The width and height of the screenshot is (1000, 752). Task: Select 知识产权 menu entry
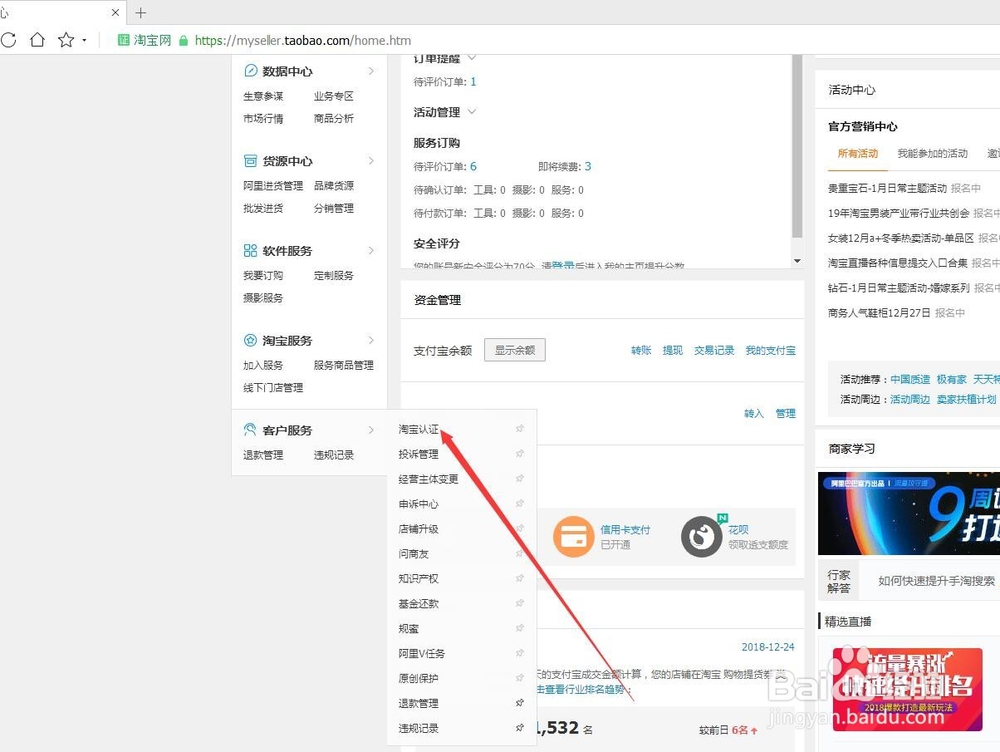[418, 579]
